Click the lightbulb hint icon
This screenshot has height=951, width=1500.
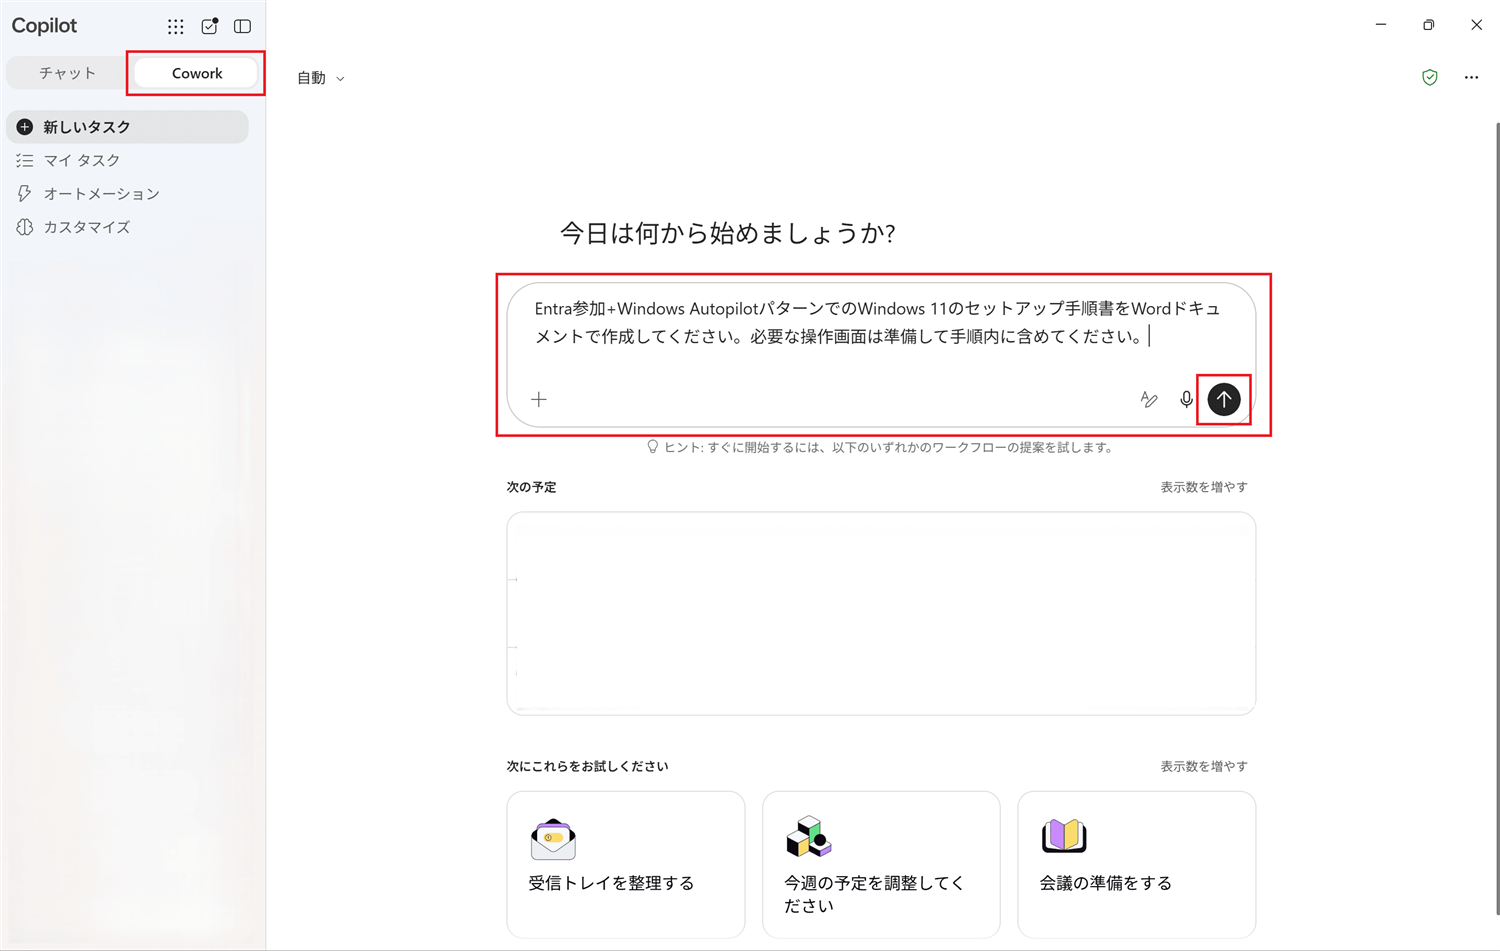[652, 447]
